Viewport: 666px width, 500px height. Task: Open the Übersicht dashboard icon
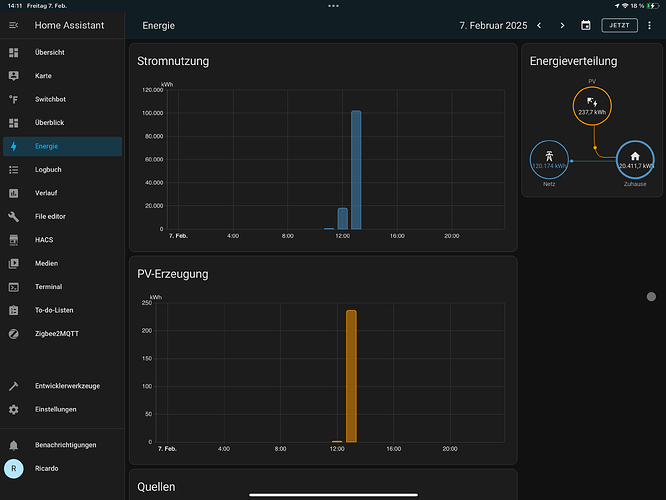pos(14,52)
